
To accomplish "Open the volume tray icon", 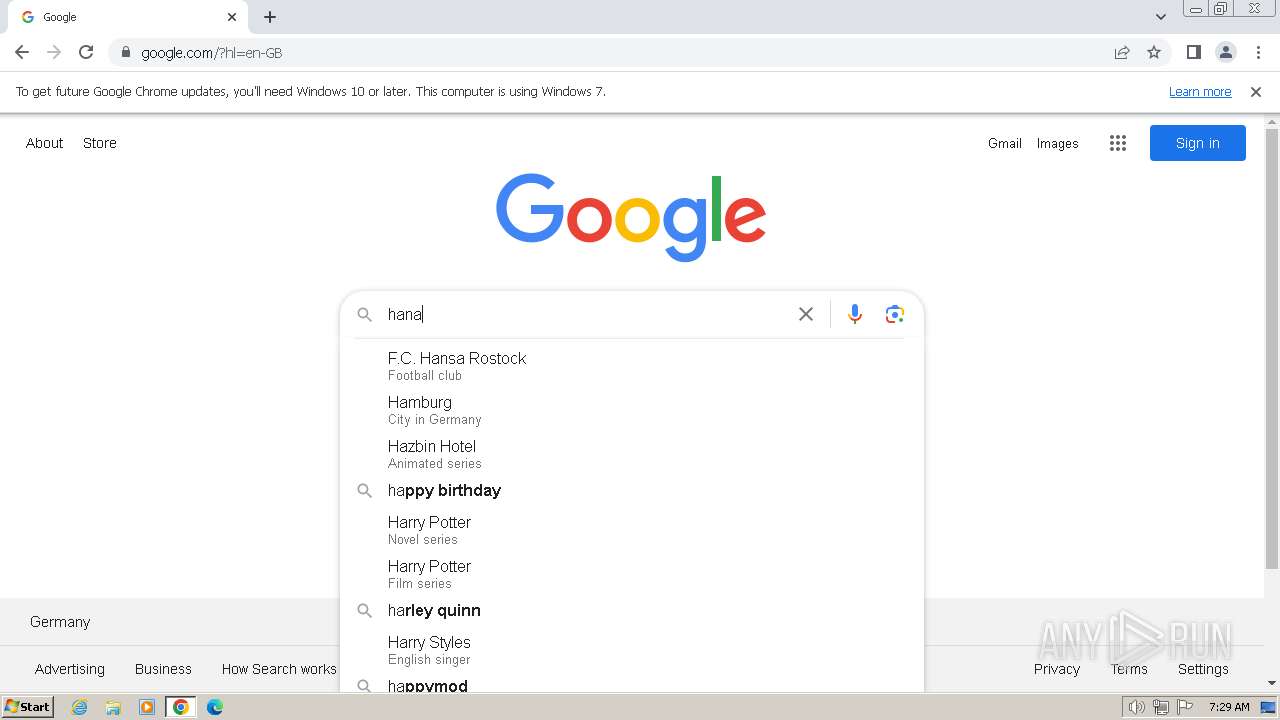I will tap(1136, 707).
